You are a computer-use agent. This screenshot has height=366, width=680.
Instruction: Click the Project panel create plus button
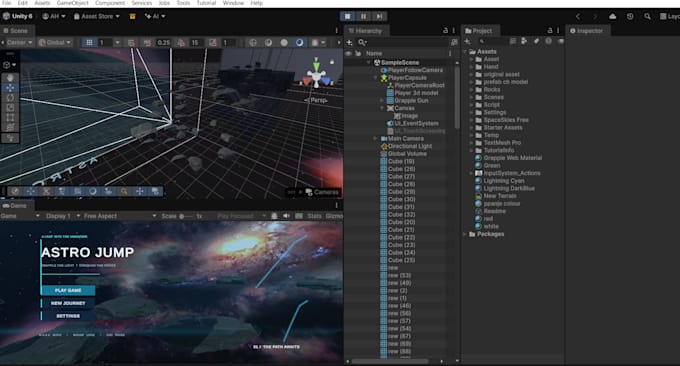[x=468, y=41]
